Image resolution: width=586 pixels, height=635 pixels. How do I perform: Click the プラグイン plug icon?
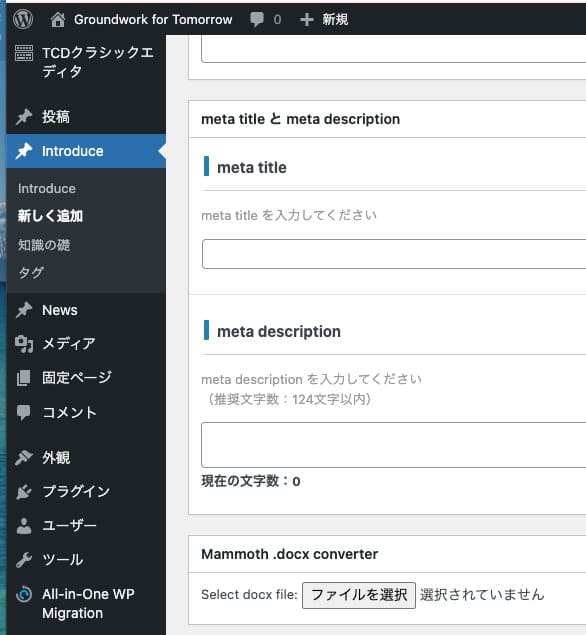(x=24, y=491)
